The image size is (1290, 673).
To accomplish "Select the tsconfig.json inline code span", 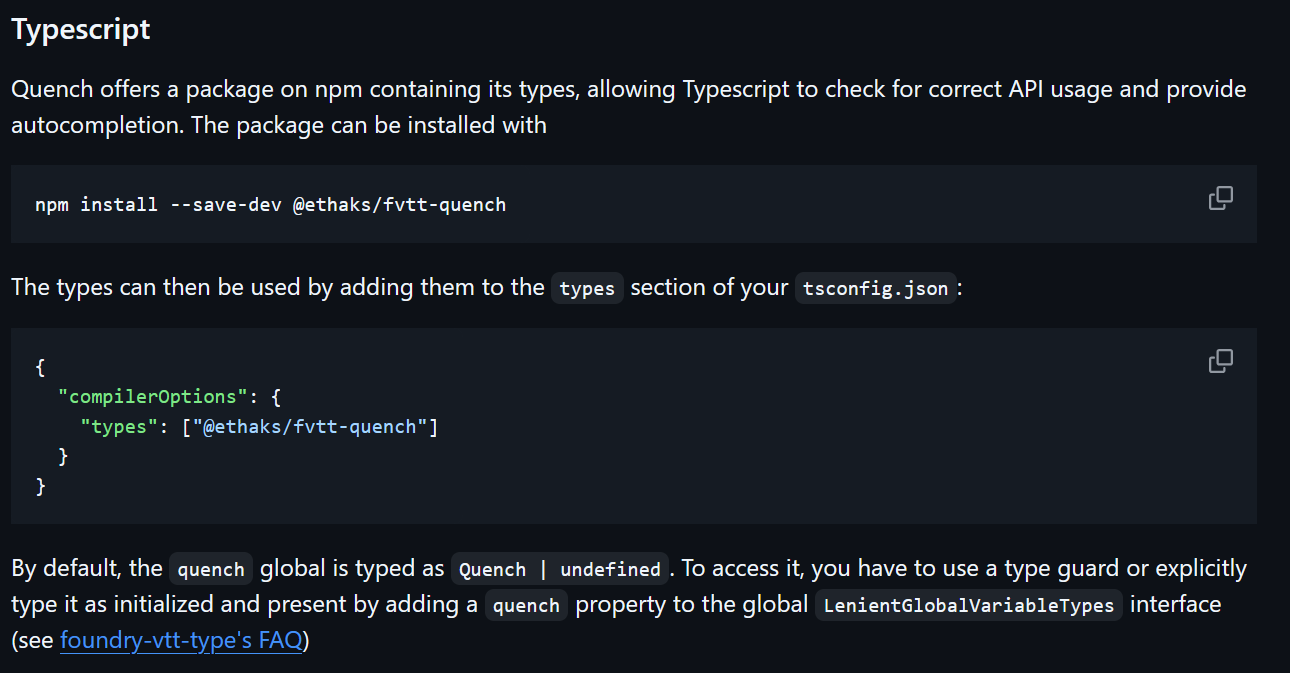I will 875,288.
